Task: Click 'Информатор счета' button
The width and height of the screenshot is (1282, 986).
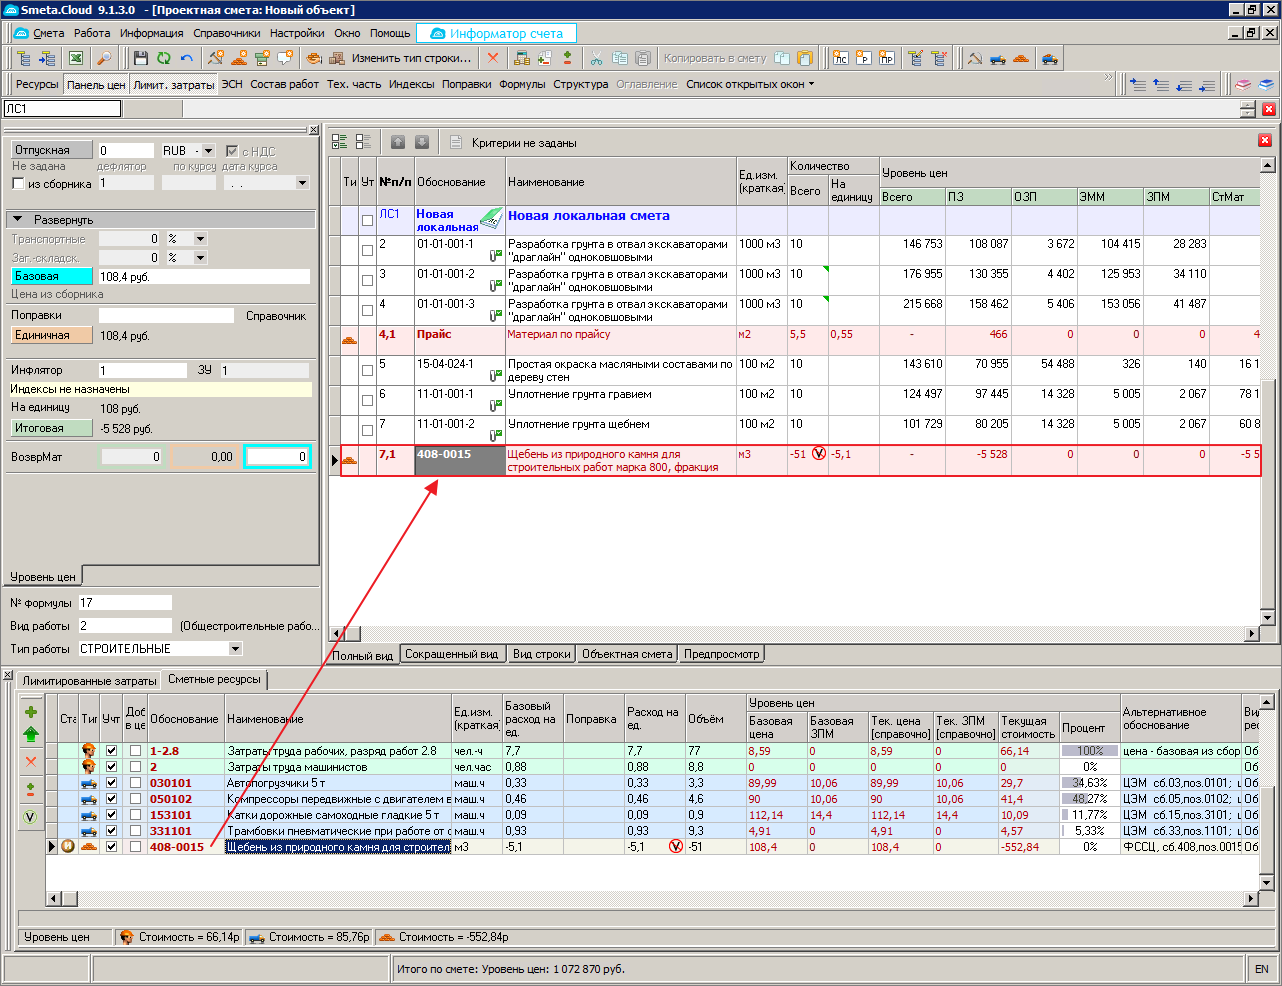Action: pyautogui.click(x=497, y=33)
